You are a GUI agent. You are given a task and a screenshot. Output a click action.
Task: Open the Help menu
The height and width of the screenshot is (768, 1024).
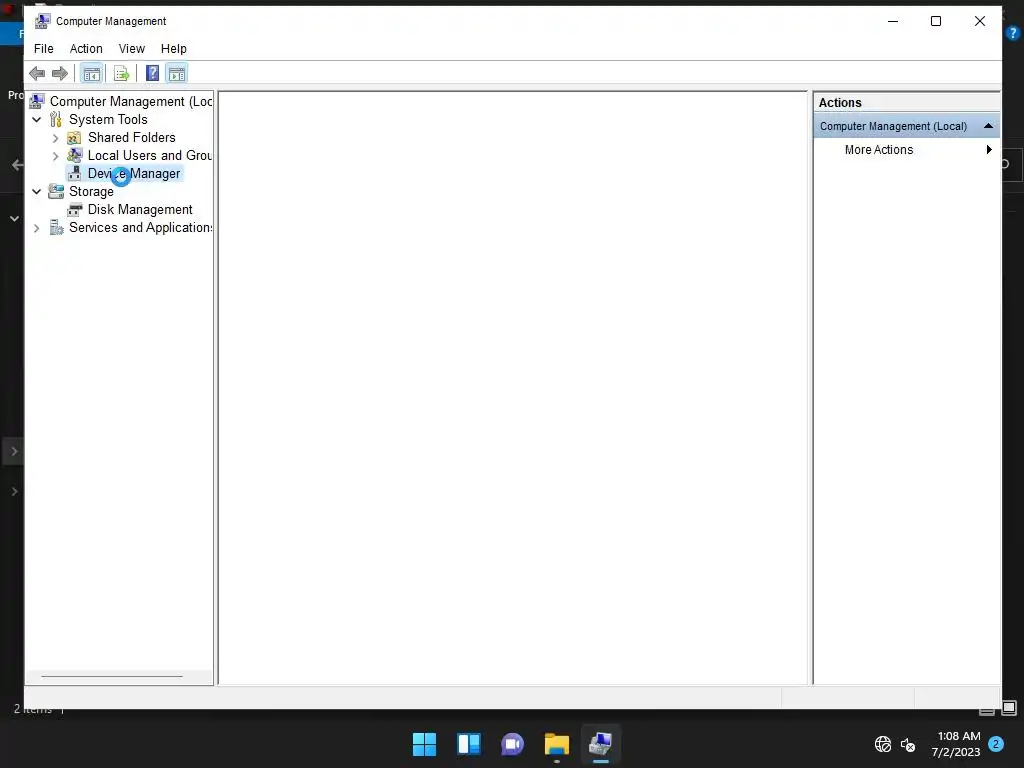[174, 49]
